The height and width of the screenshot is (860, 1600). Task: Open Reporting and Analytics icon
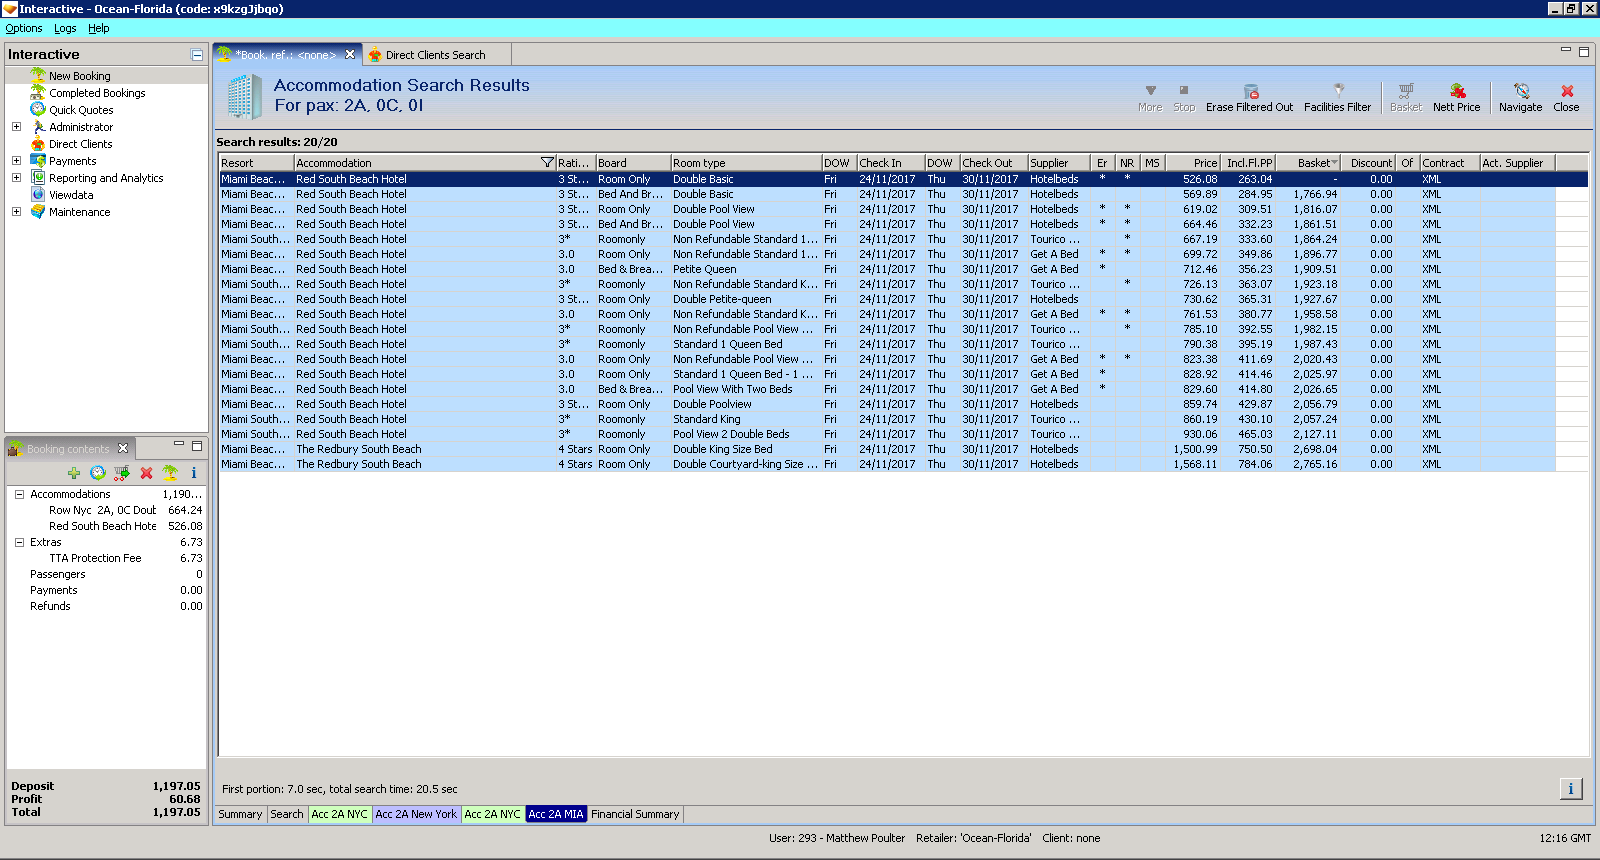(38, 177)
